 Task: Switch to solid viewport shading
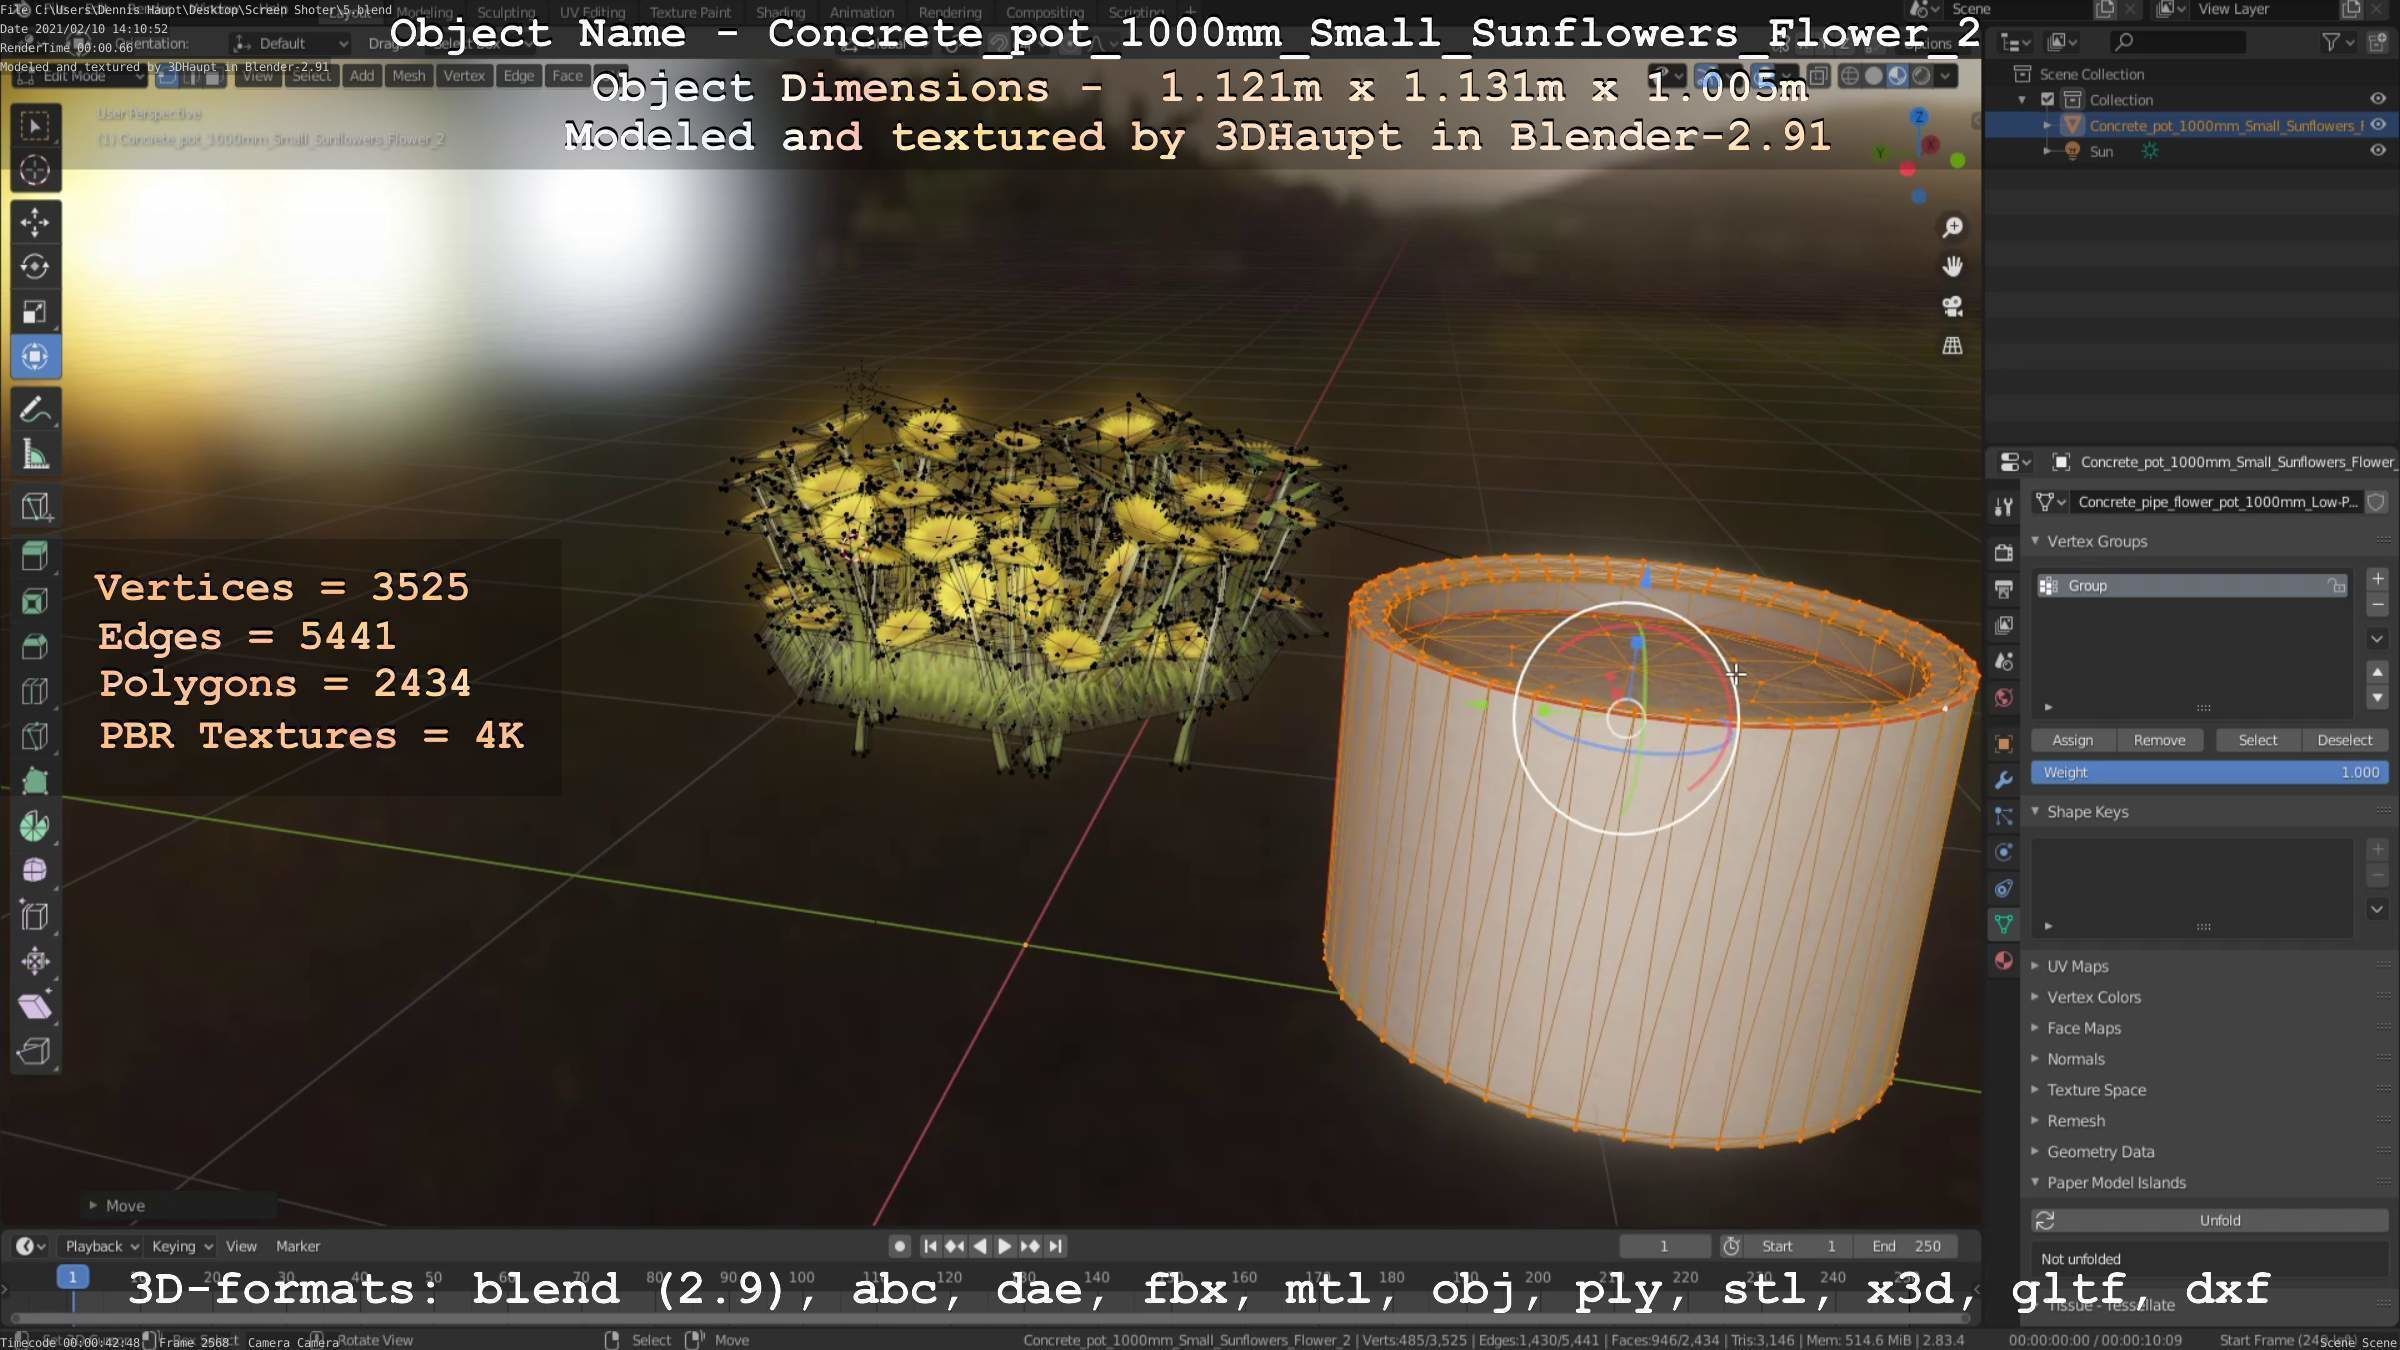coord(1874,76)
